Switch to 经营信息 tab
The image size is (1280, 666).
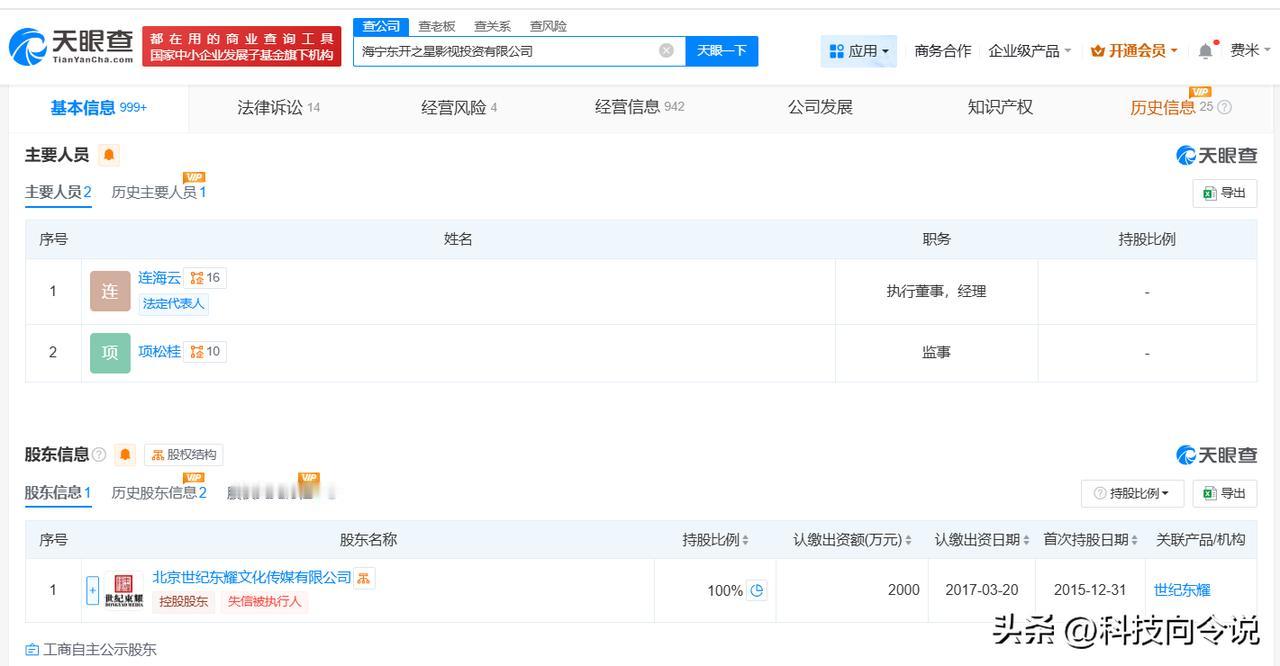point(639,107)
